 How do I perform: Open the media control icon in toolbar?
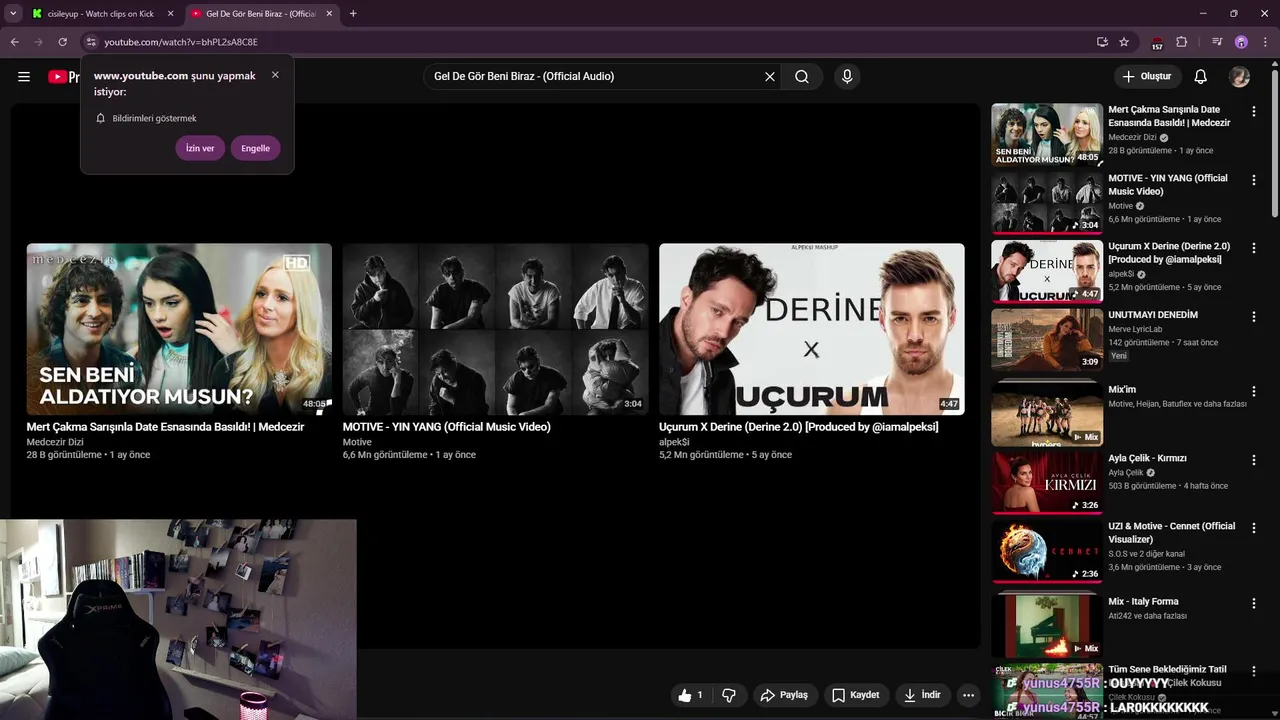click(1217, 42)
